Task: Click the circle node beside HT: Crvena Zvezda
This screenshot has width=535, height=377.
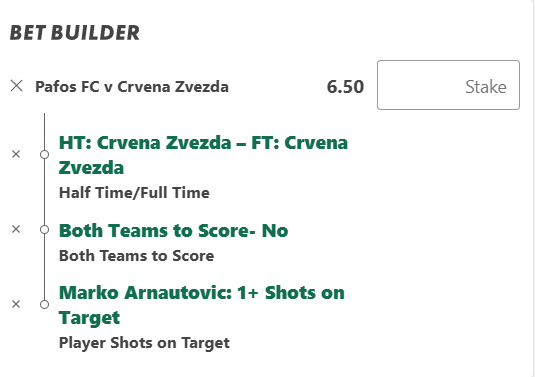Action: (x=44, y=155)
